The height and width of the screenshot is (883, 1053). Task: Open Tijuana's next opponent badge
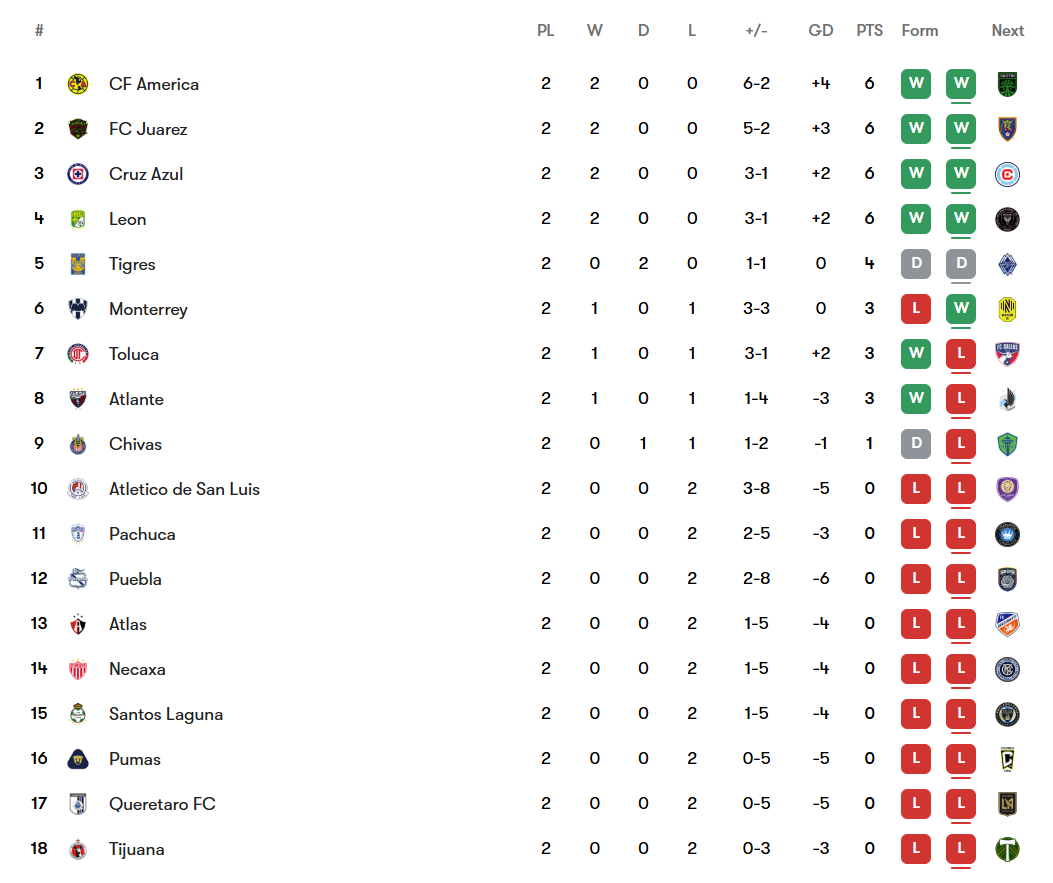[x=1007, y=849]
